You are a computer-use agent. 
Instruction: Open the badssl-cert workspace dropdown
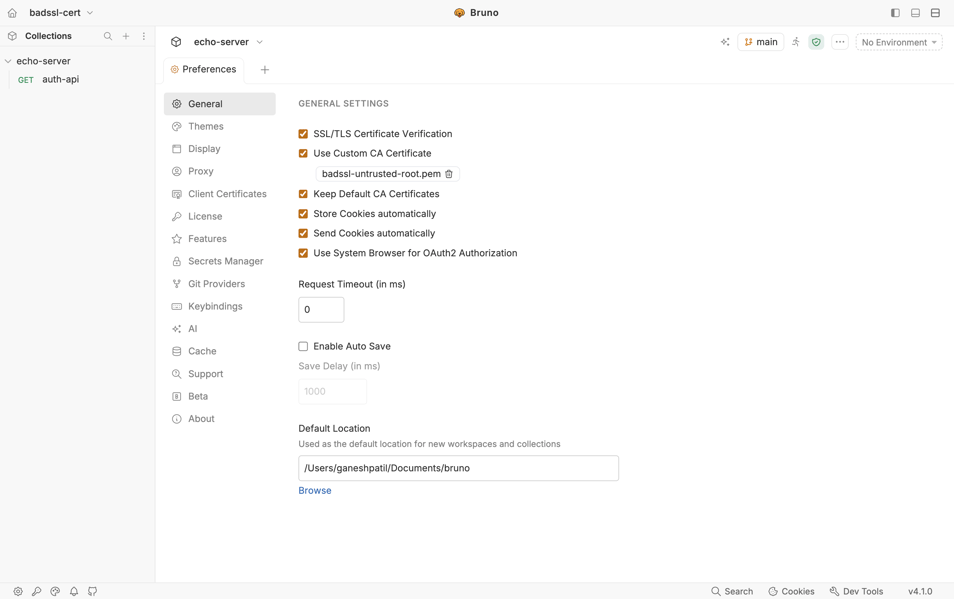click(x=61, y=13)
